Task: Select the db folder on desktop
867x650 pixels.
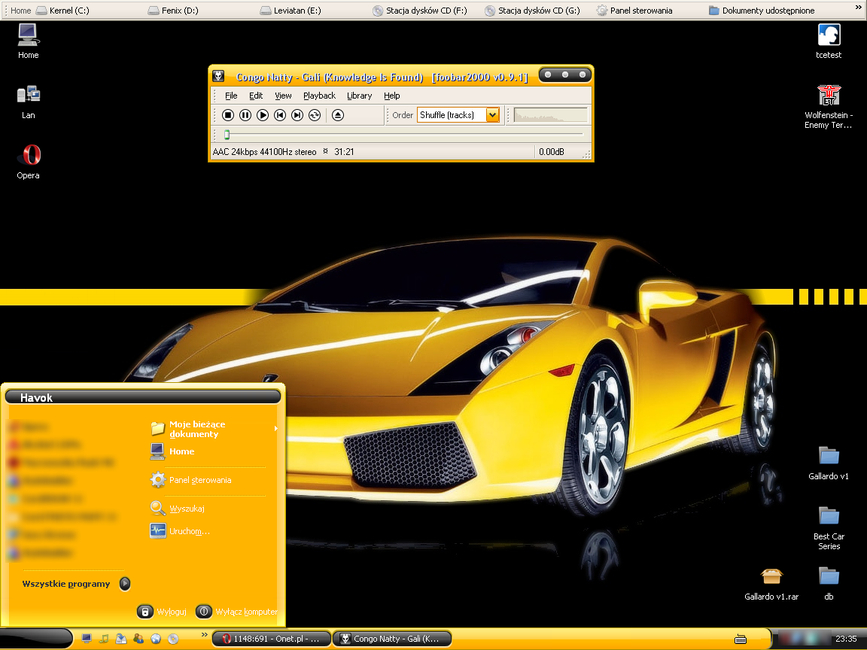Action: point(828,584)
